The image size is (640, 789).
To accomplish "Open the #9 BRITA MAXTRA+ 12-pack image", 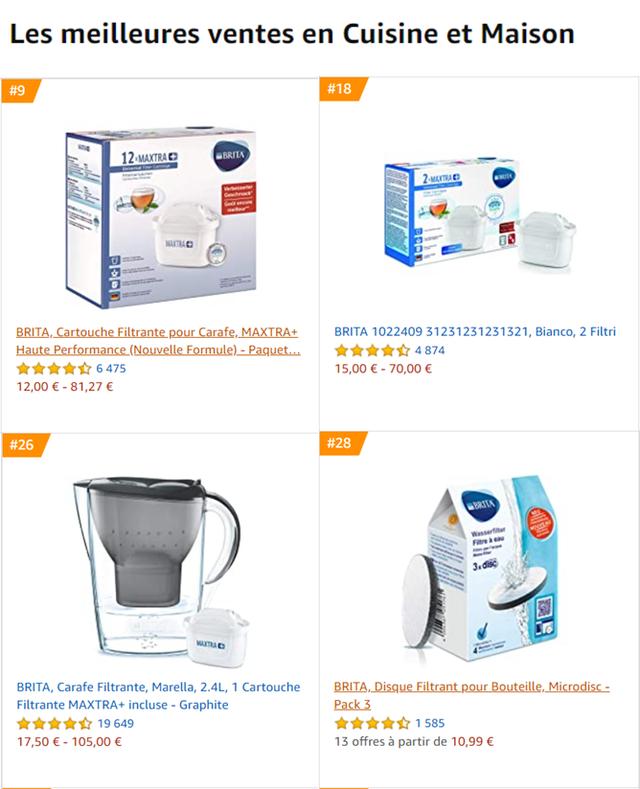I will click(161, 217).
